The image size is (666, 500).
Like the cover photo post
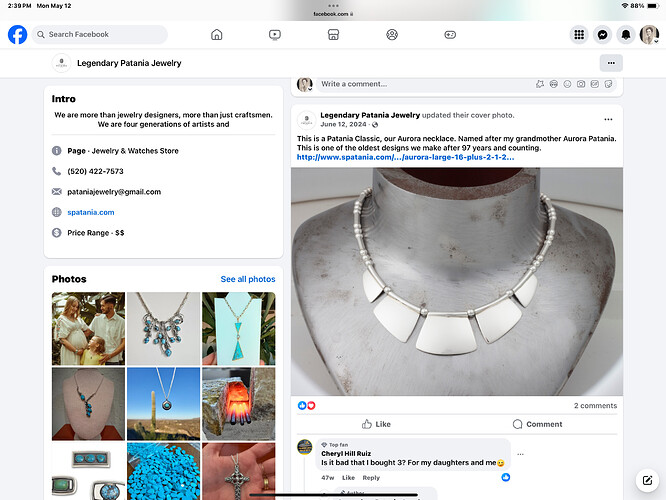[376, 424]
